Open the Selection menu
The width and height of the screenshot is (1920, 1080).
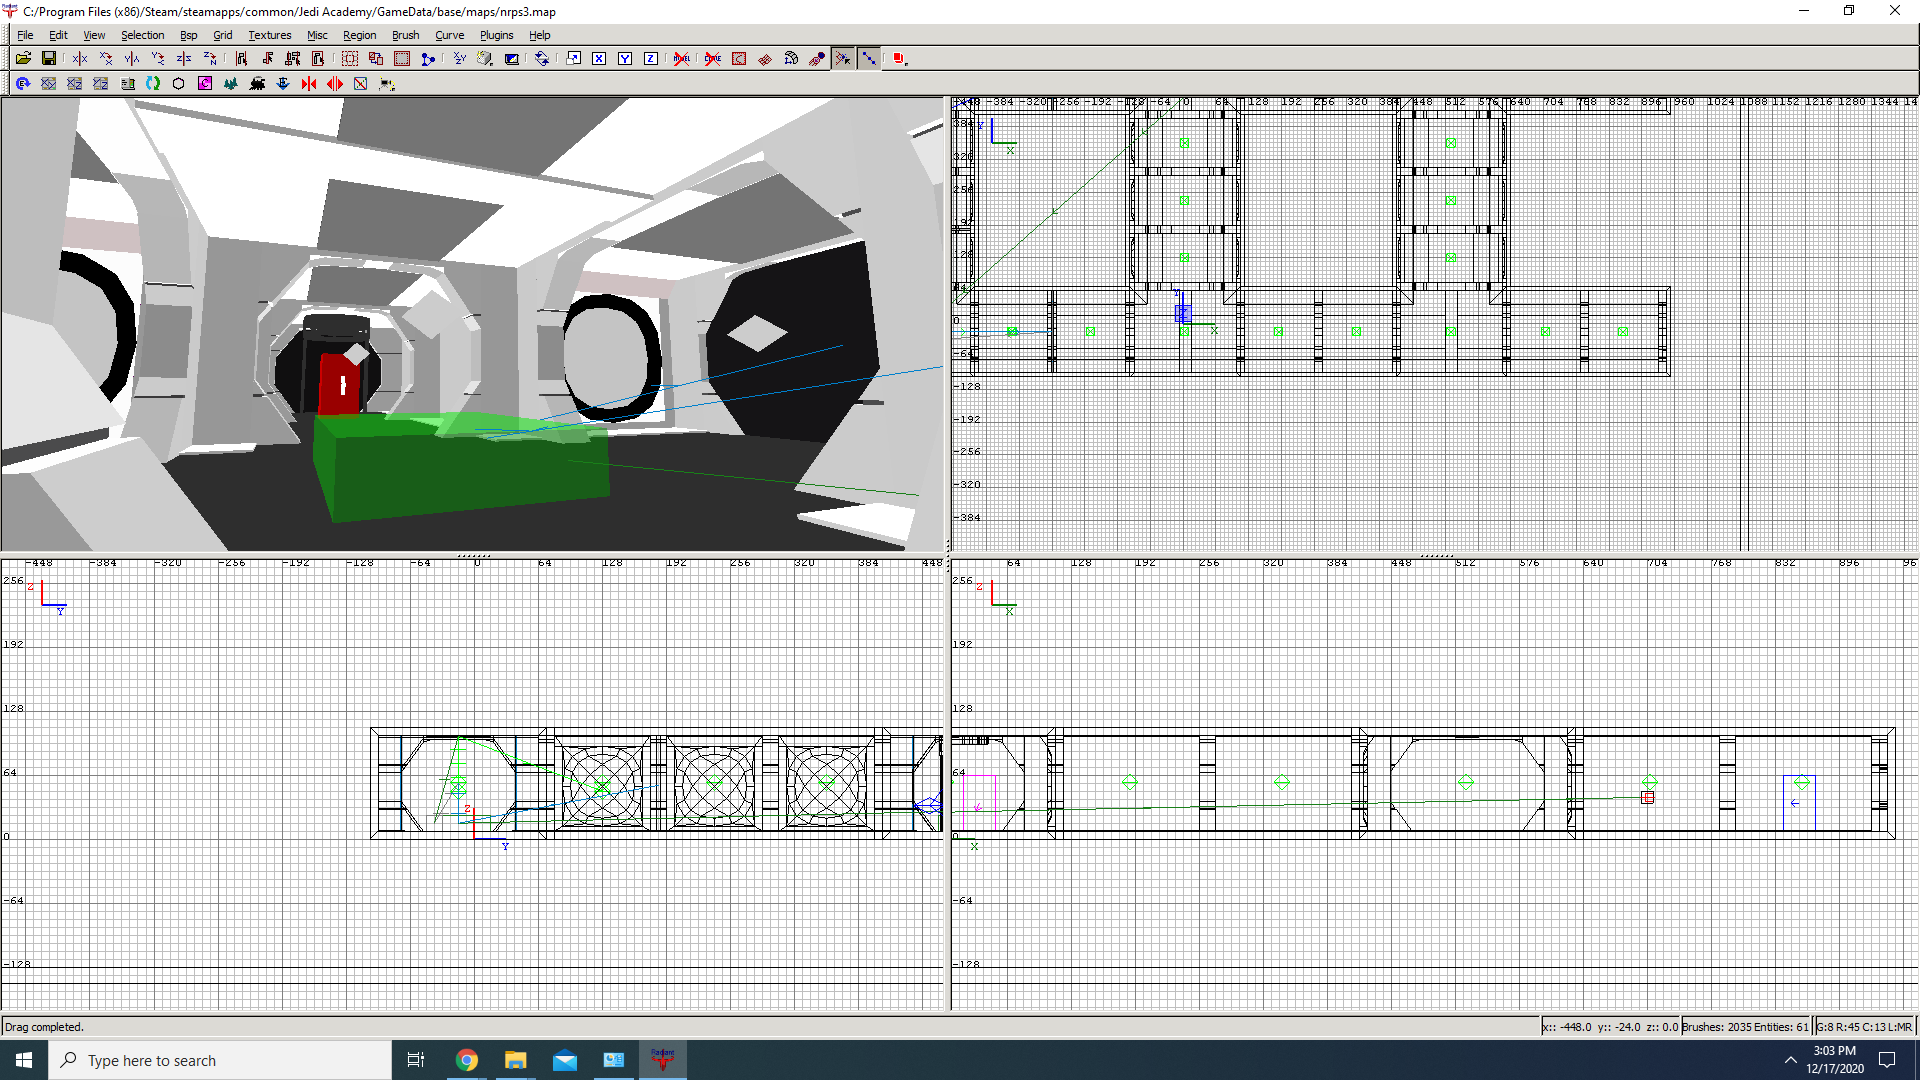[143, 35]
